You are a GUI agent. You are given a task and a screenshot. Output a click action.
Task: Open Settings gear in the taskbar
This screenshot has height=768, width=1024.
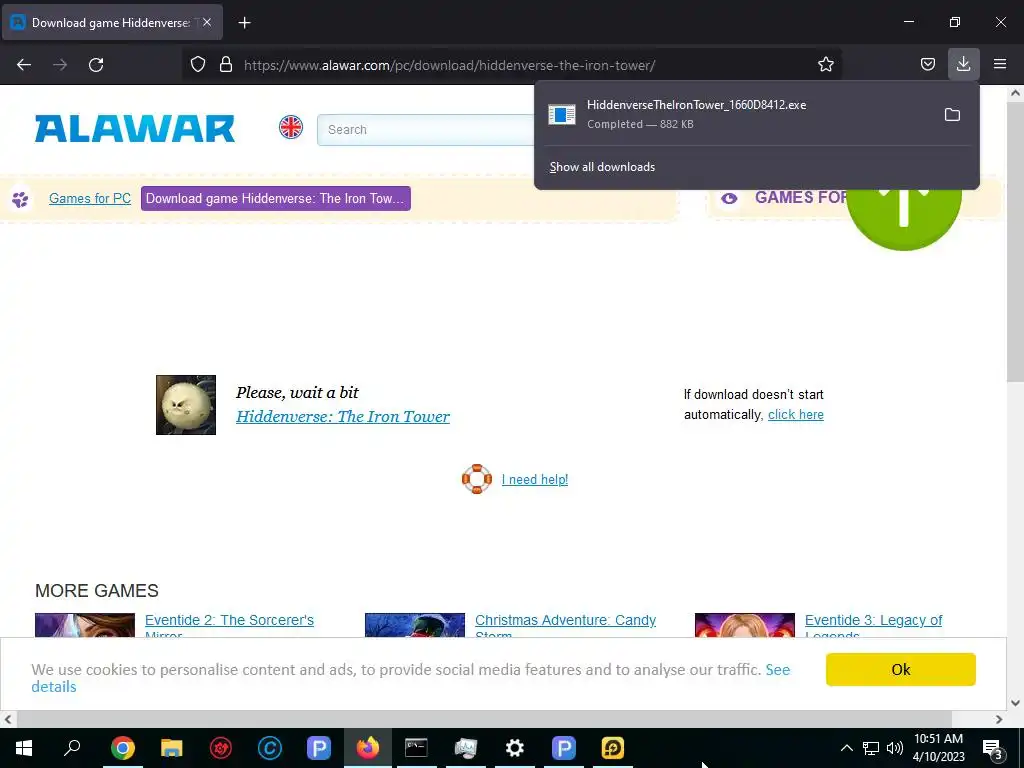coord(515,748)
